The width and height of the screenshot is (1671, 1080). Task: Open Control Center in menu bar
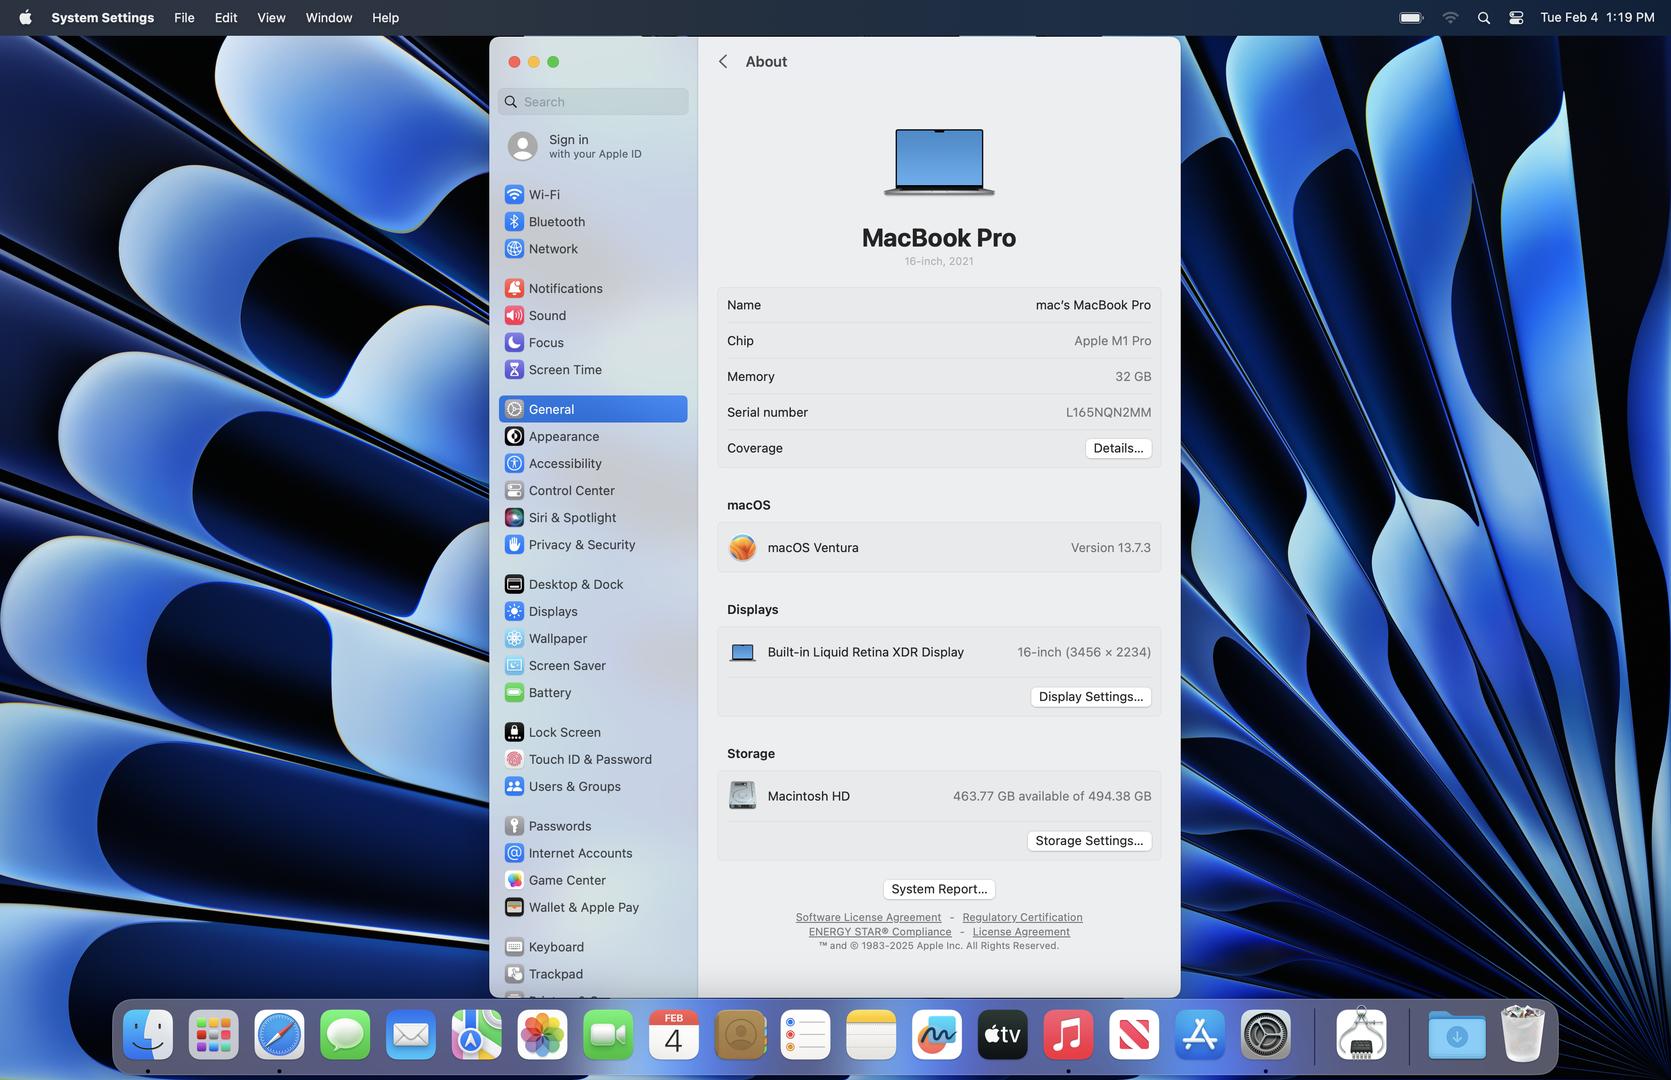[1516, 17]
